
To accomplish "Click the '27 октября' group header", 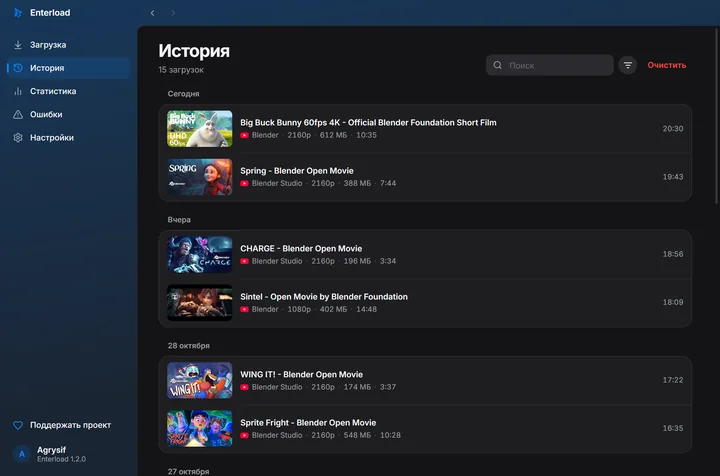I will pos(188,471).
